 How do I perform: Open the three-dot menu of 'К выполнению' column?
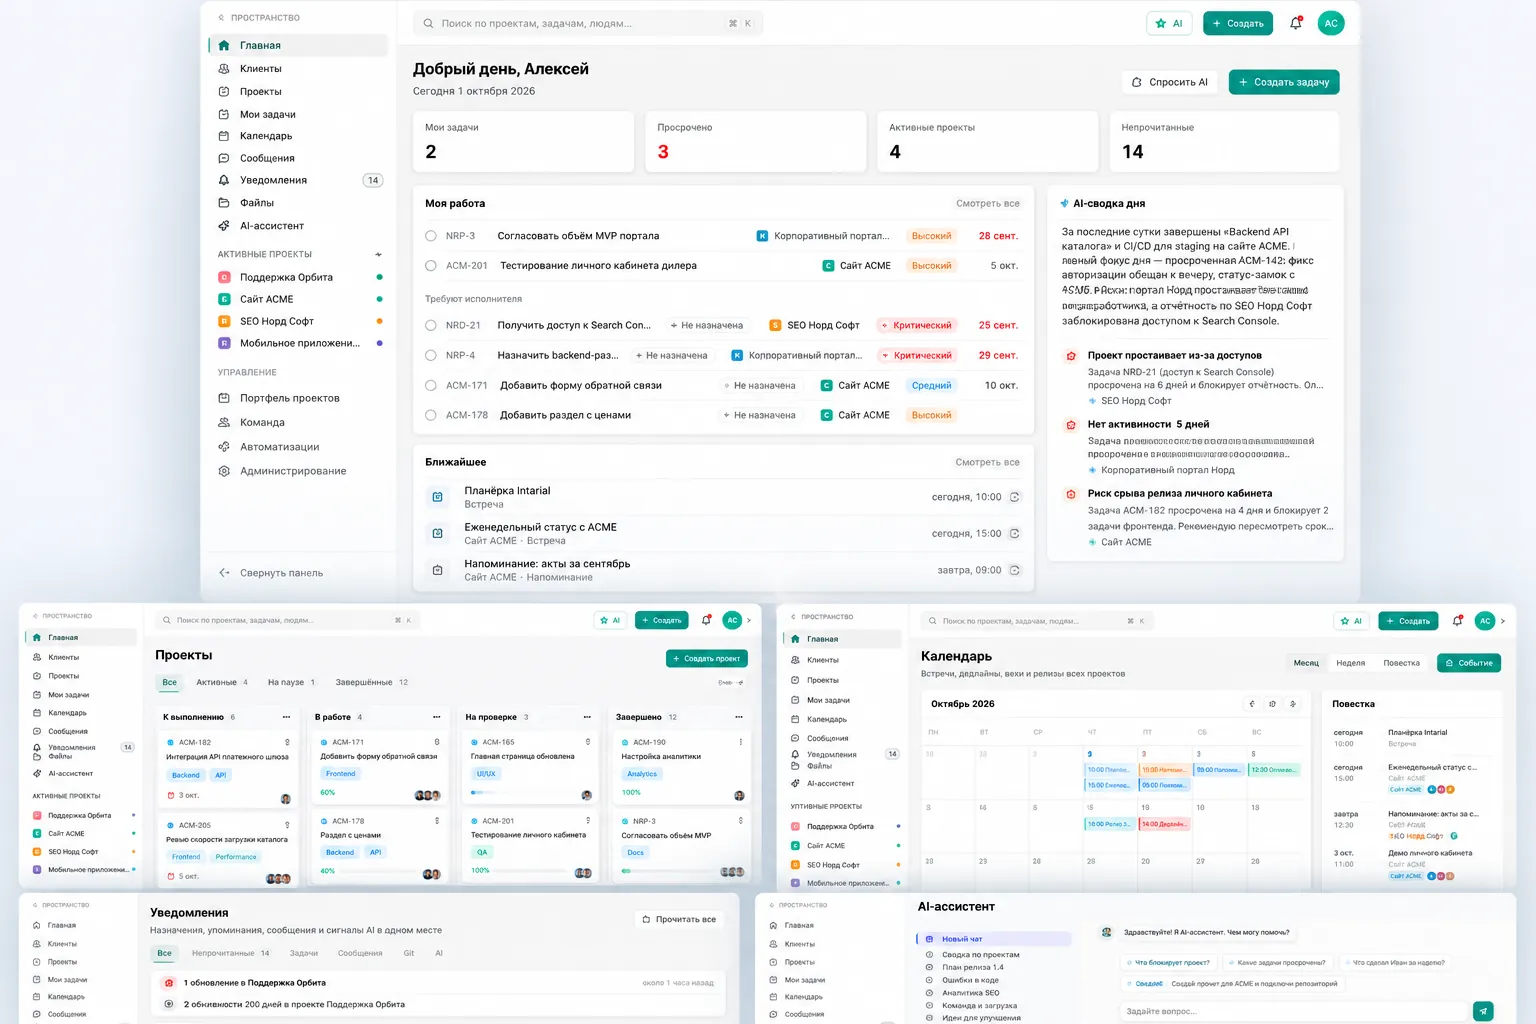(286, 717)
